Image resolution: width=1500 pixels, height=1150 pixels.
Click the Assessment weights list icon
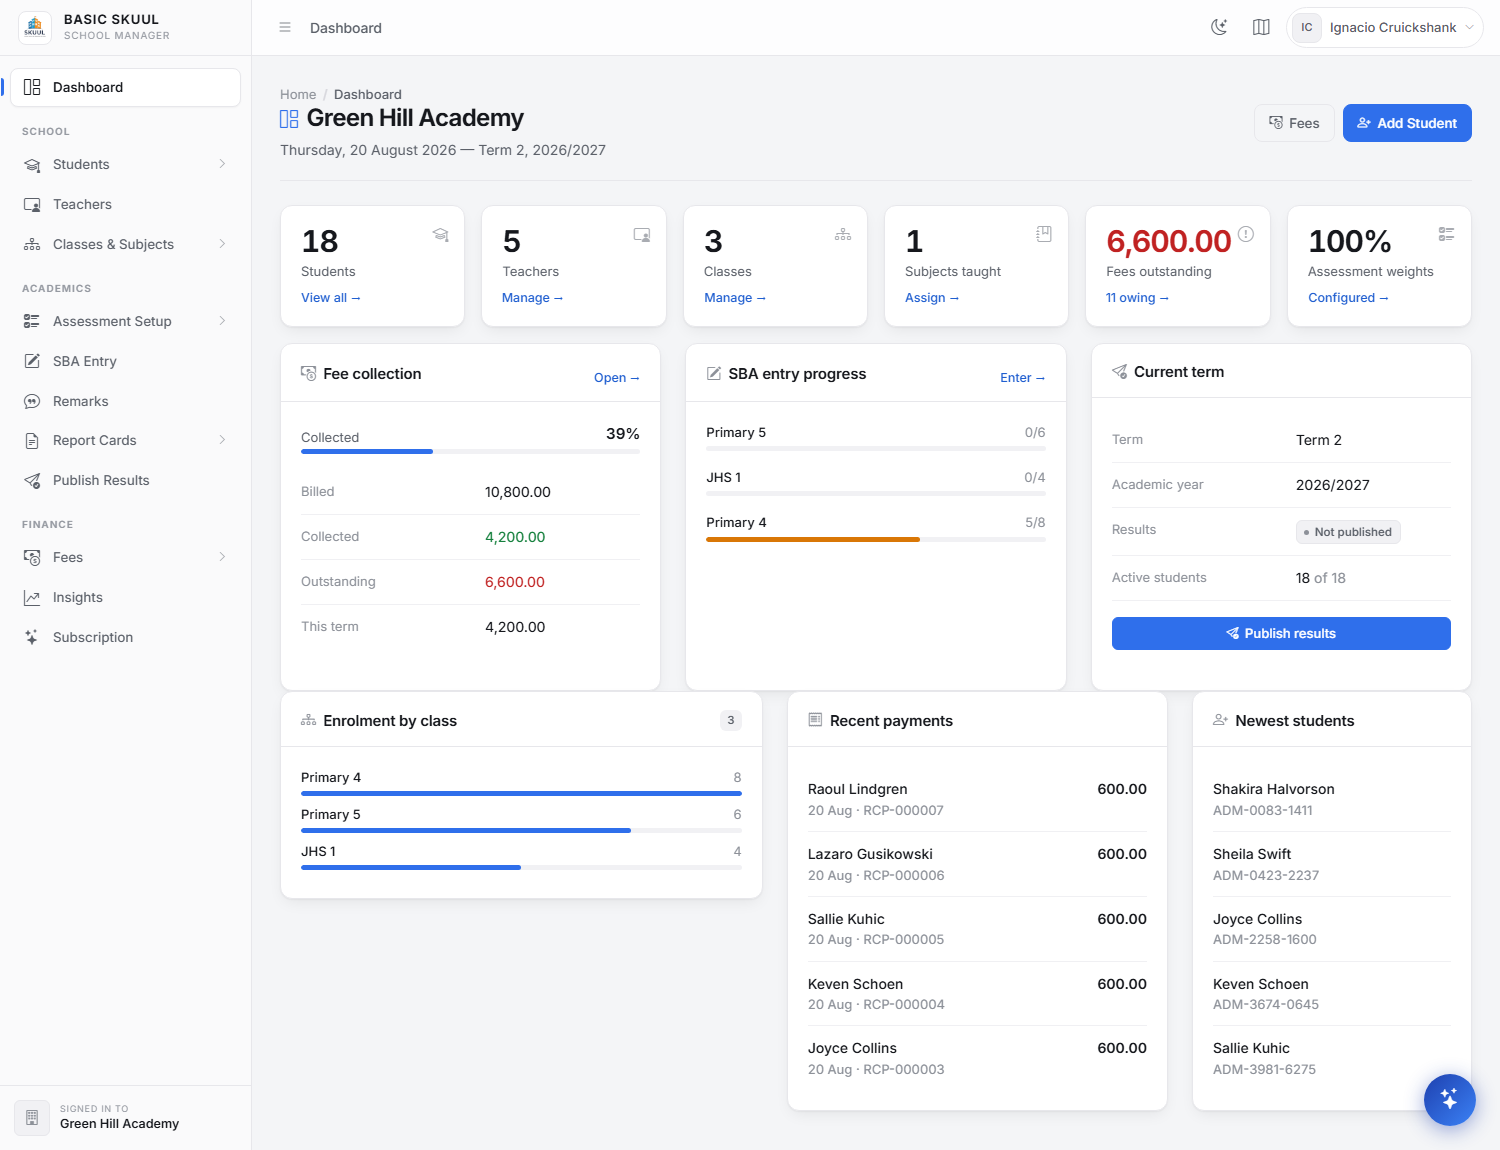pyautogui.click(x=1446, y=234)
